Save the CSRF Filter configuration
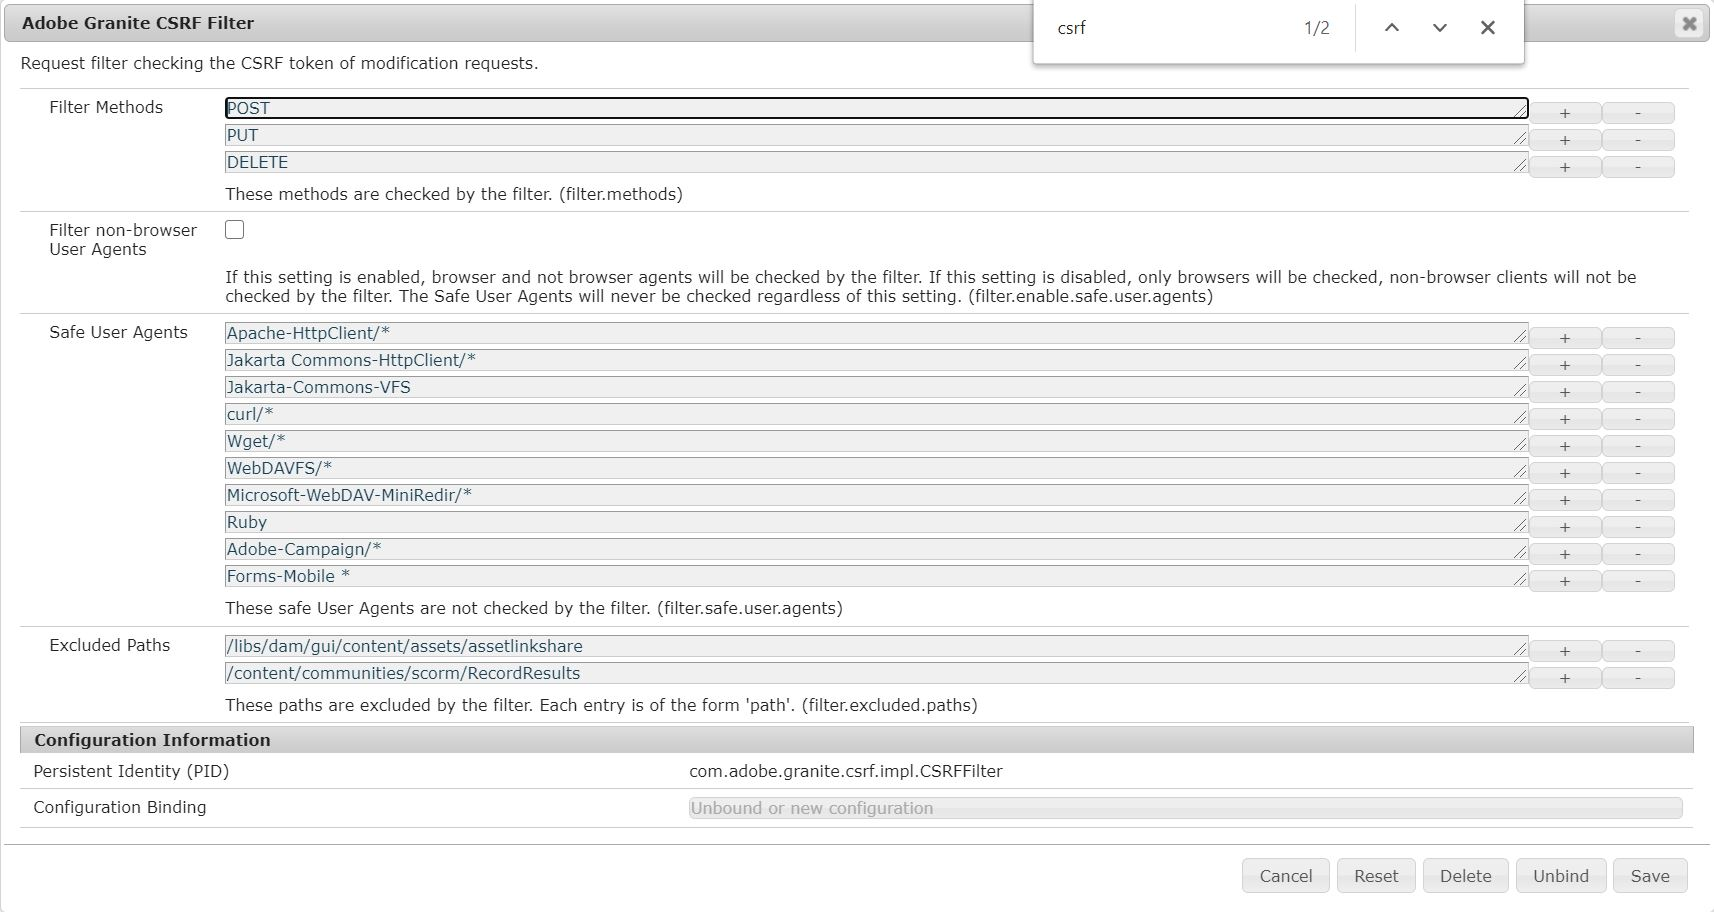Image resolution: width=1714 pixels, height=912 pixels. tap(1649, 875)
